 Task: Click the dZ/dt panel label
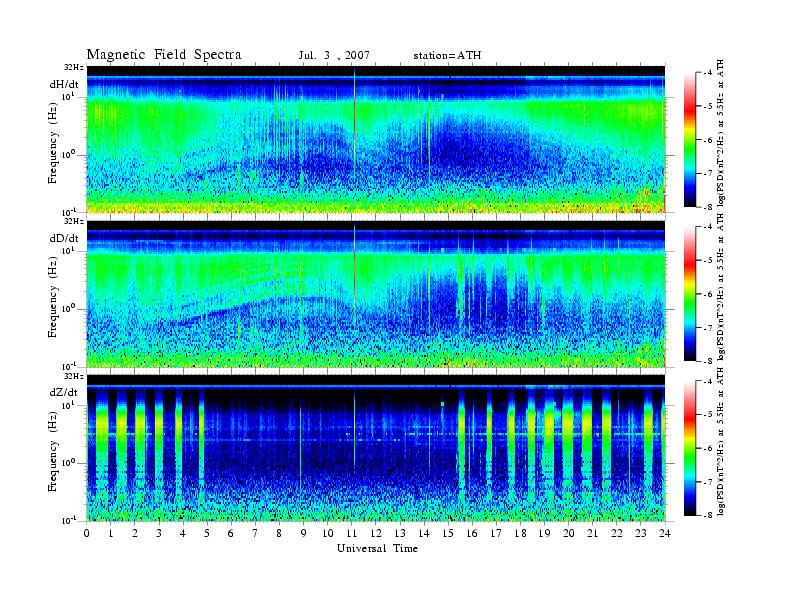tap(64, 392)
